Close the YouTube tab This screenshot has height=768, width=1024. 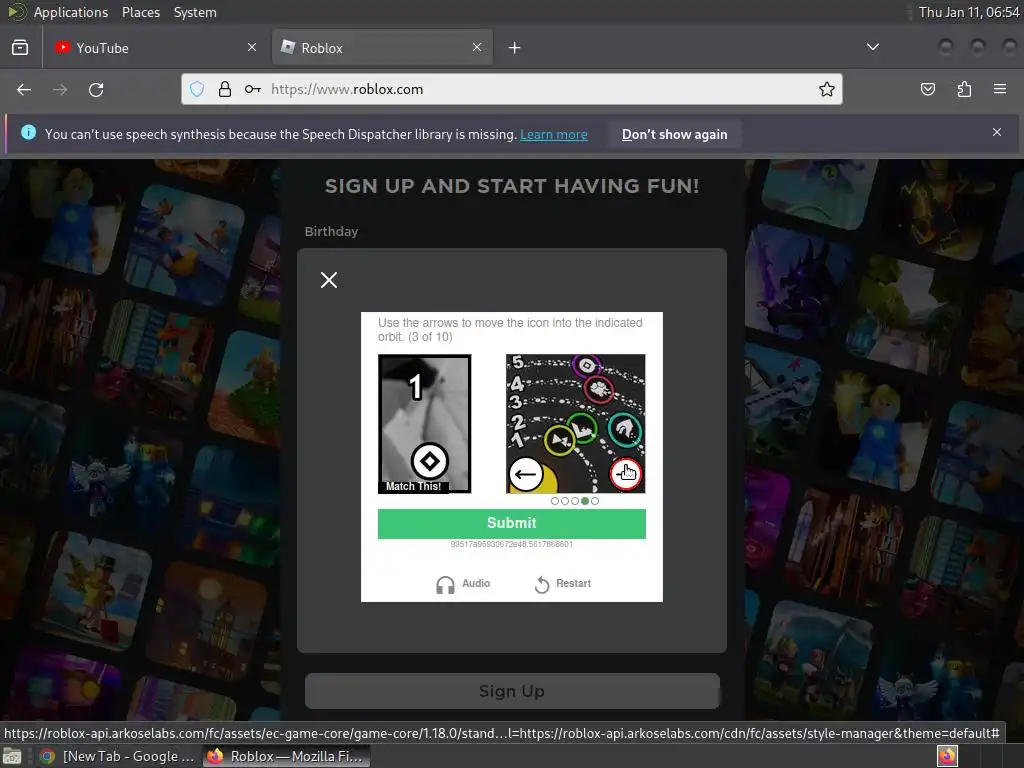coord(252,47)
